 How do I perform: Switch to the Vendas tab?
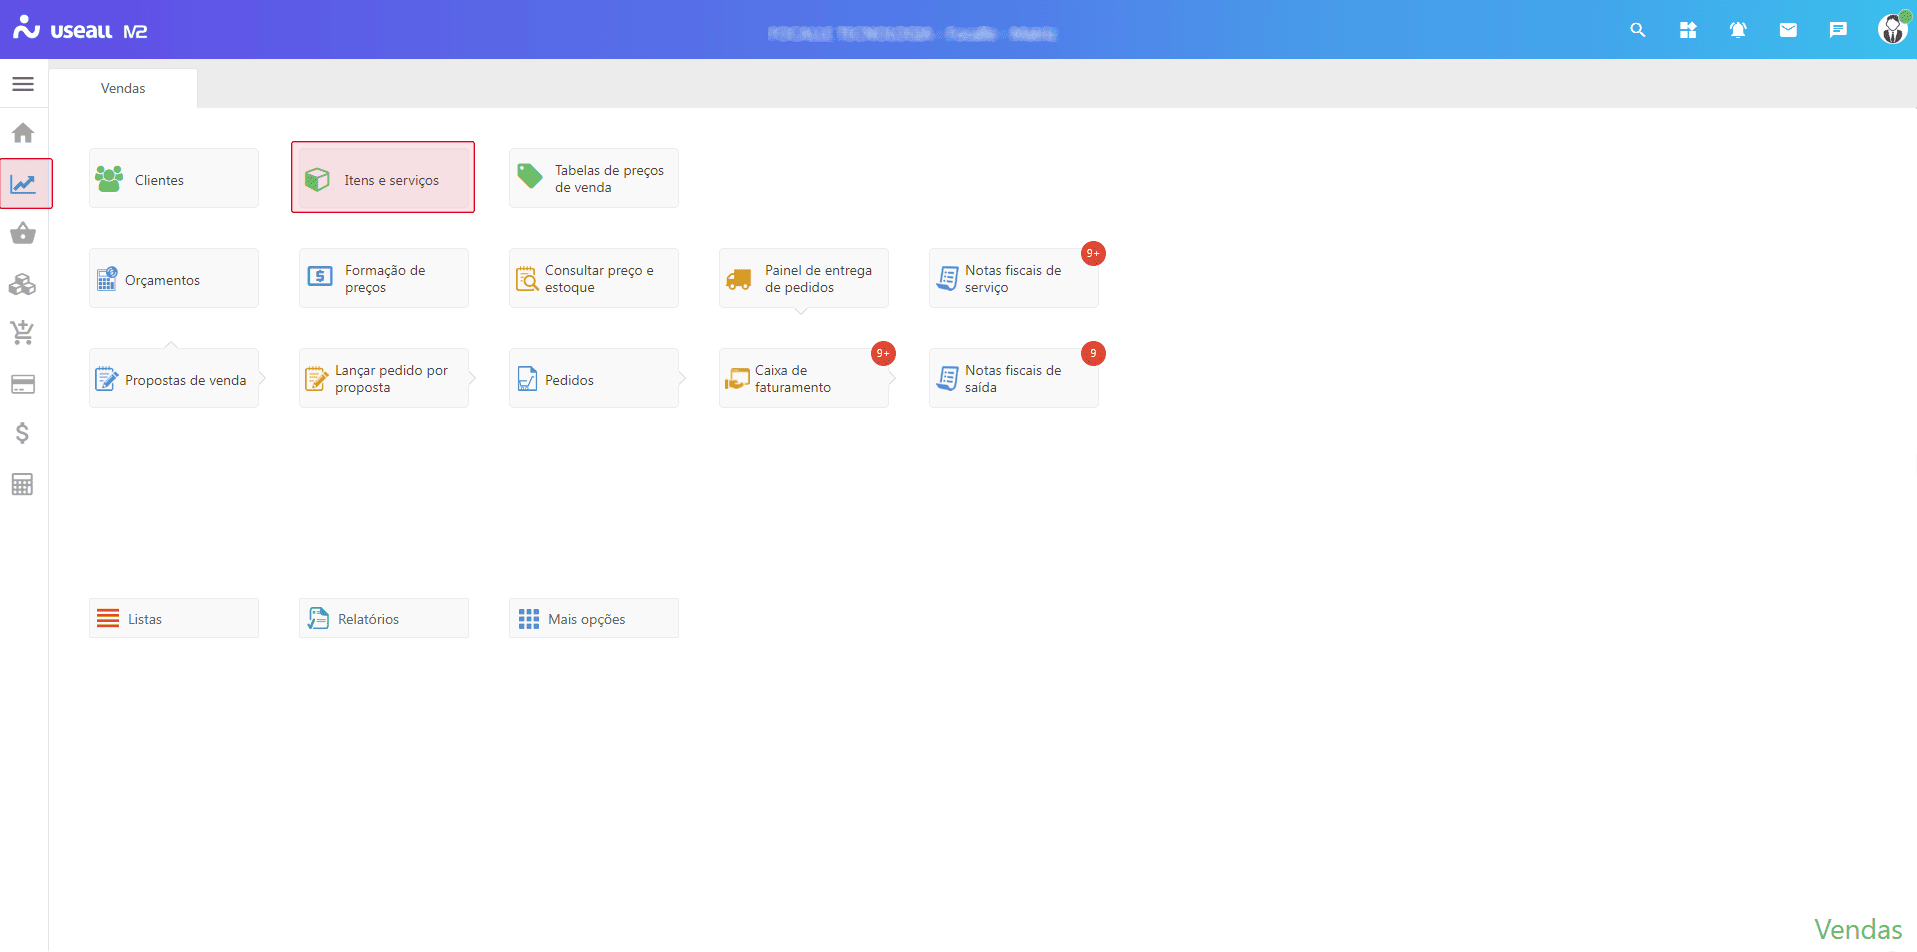click(x=123, y=88)
